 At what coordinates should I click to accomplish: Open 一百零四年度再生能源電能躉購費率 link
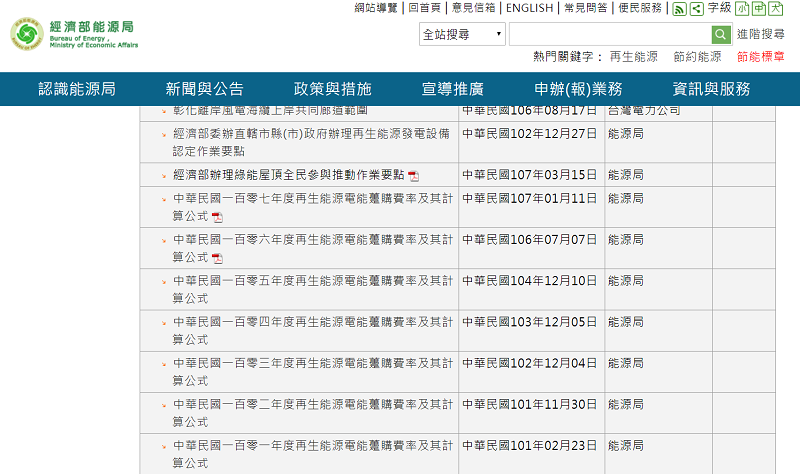click(313, 331)
